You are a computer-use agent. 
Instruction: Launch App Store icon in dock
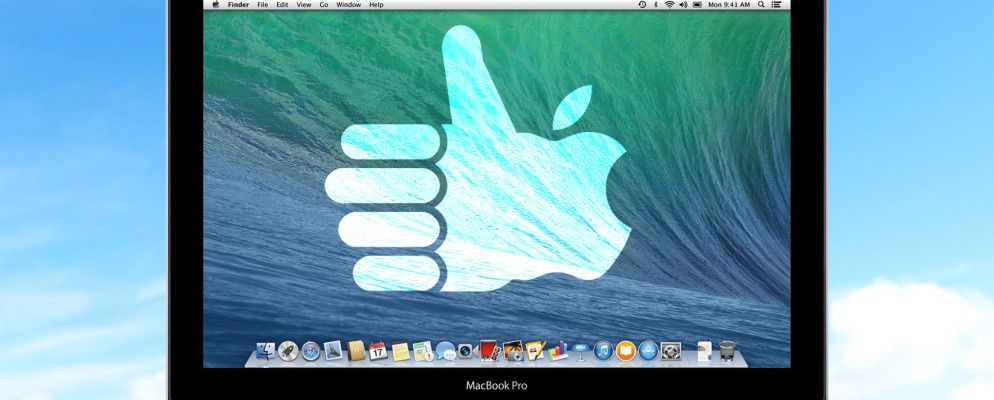(x=648, y=351)
